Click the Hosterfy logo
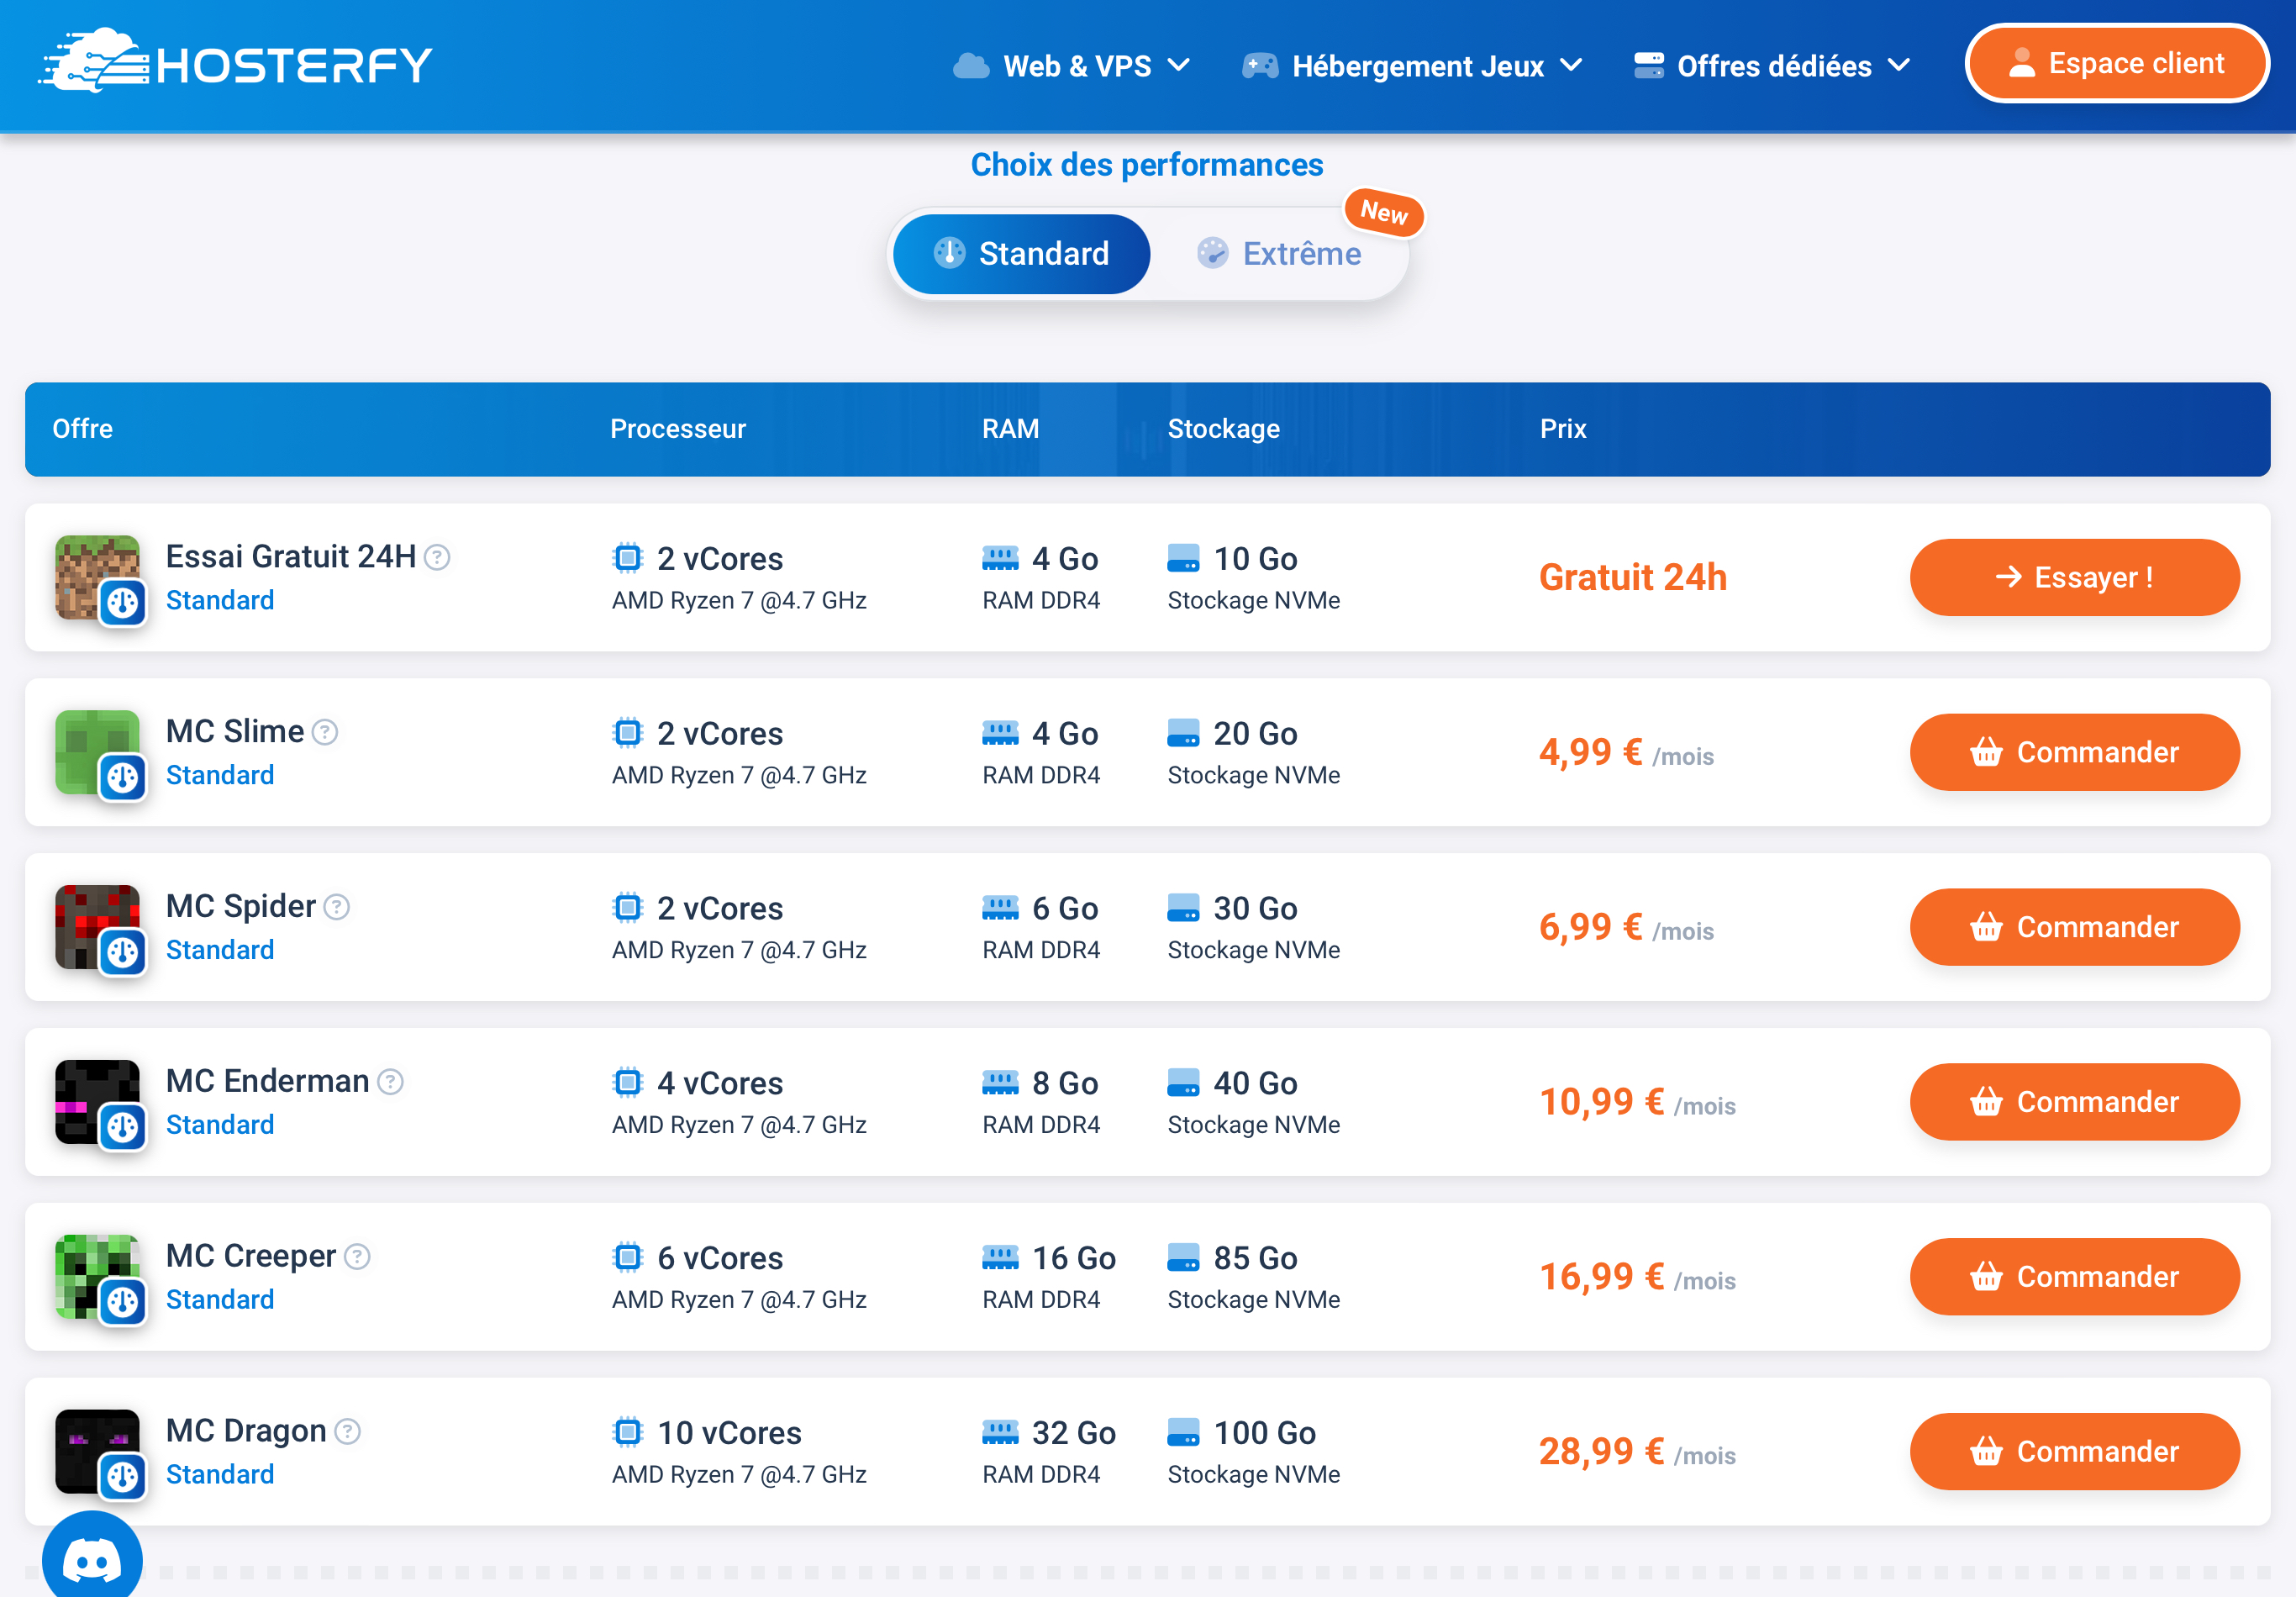 (235, 62)
